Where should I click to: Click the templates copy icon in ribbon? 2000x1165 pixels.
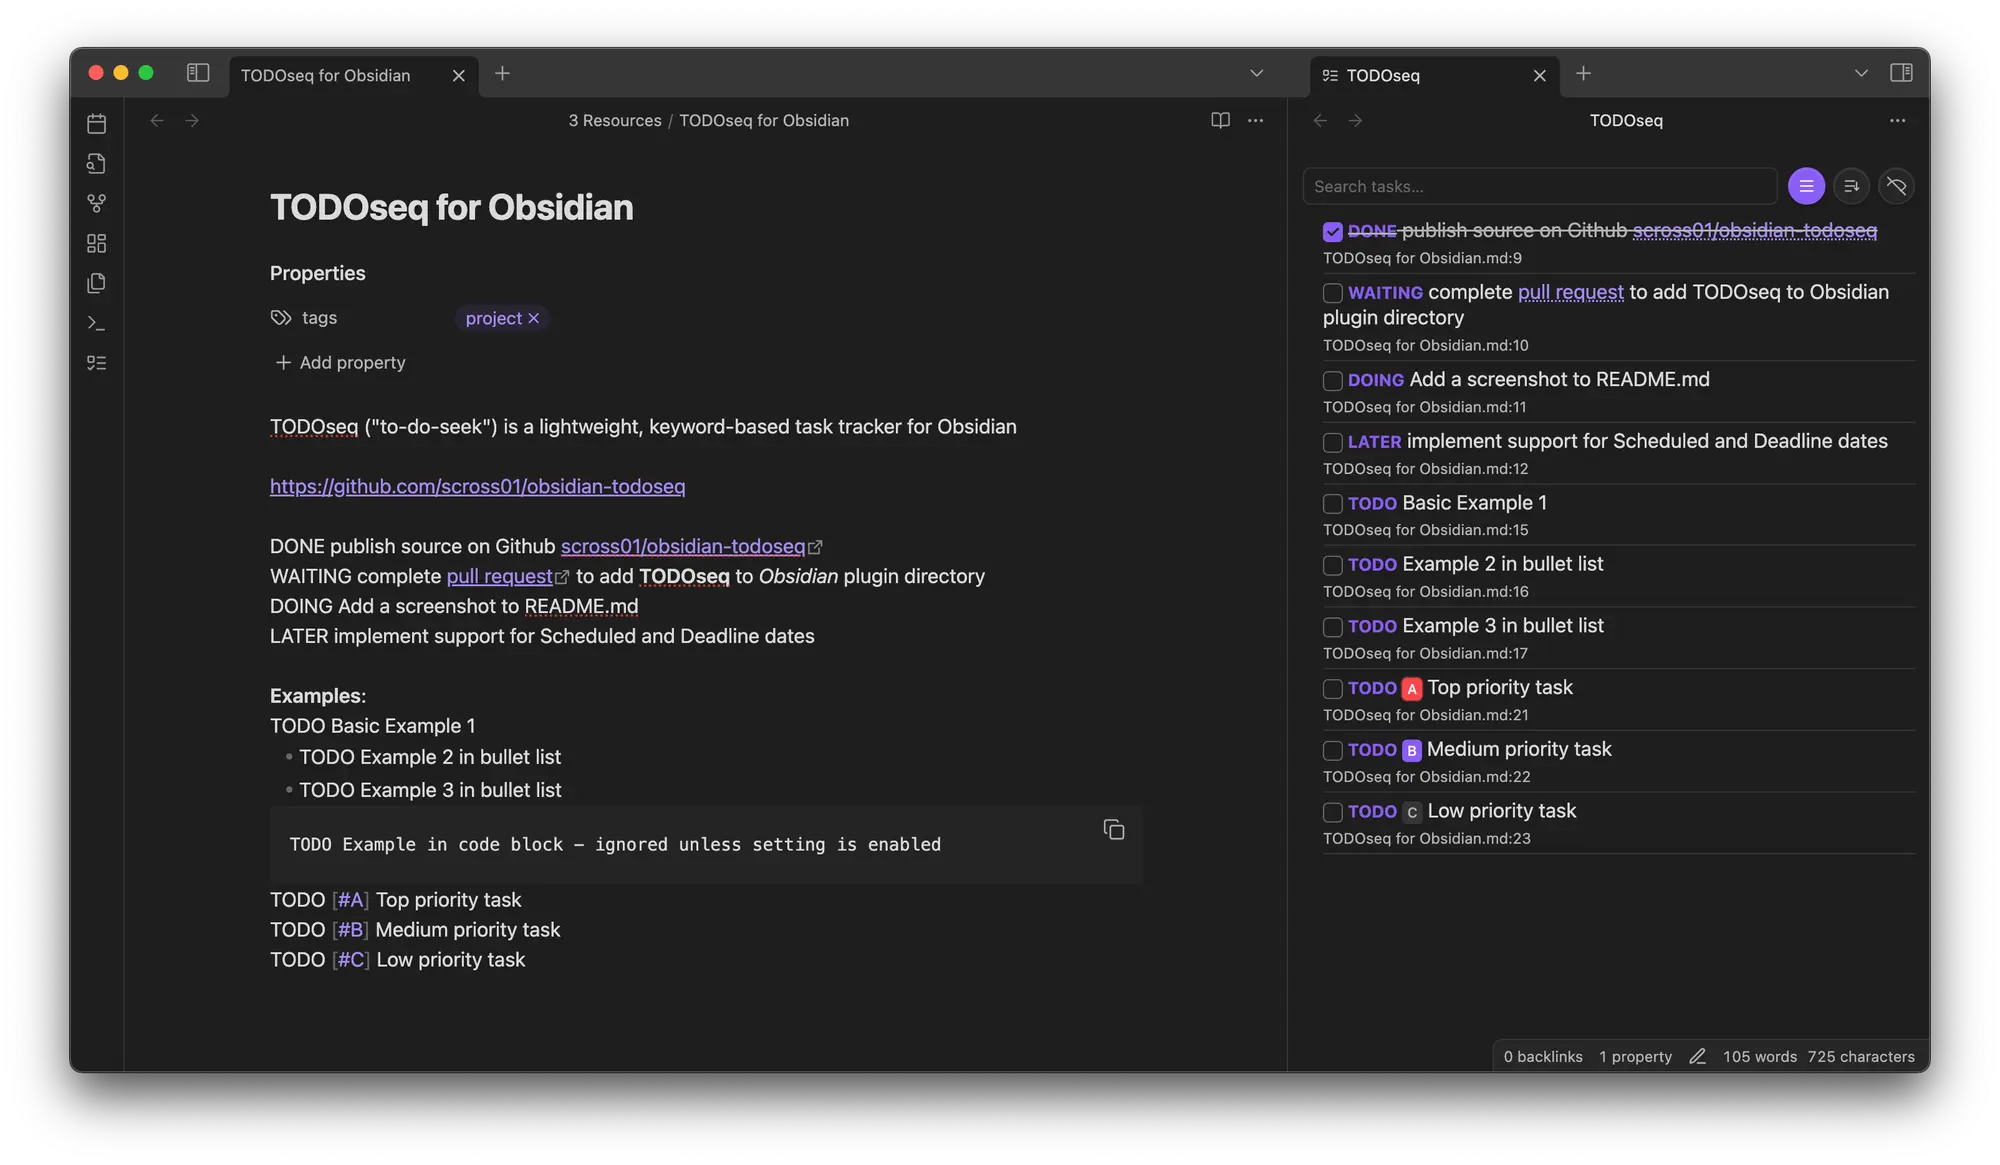point(97,284)
